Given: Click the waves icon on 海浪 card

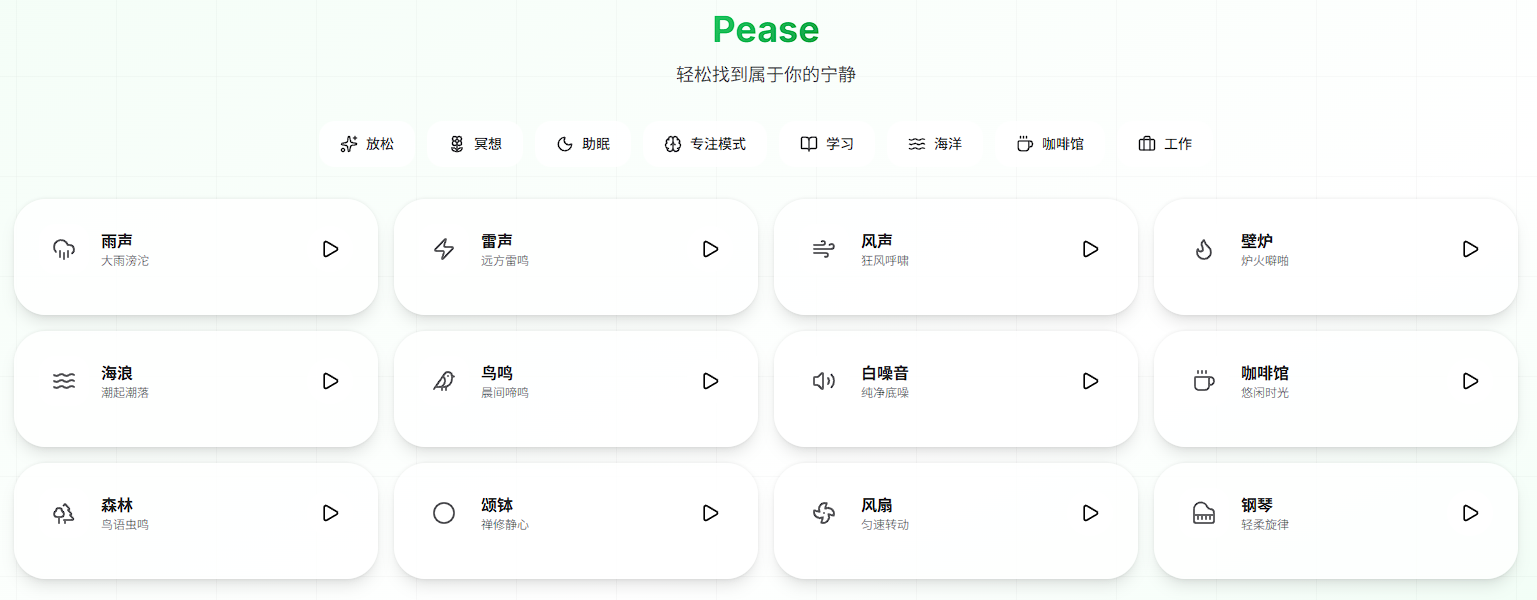Looking at the screenshot, I should [62, 382].
